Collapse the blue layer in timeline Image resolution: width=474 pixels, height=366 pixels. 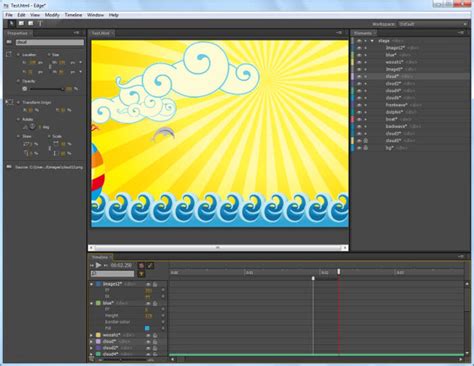92,303
